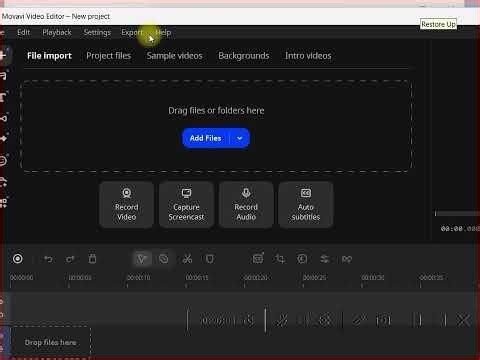Switch to the Project files tab

(108, 56)
